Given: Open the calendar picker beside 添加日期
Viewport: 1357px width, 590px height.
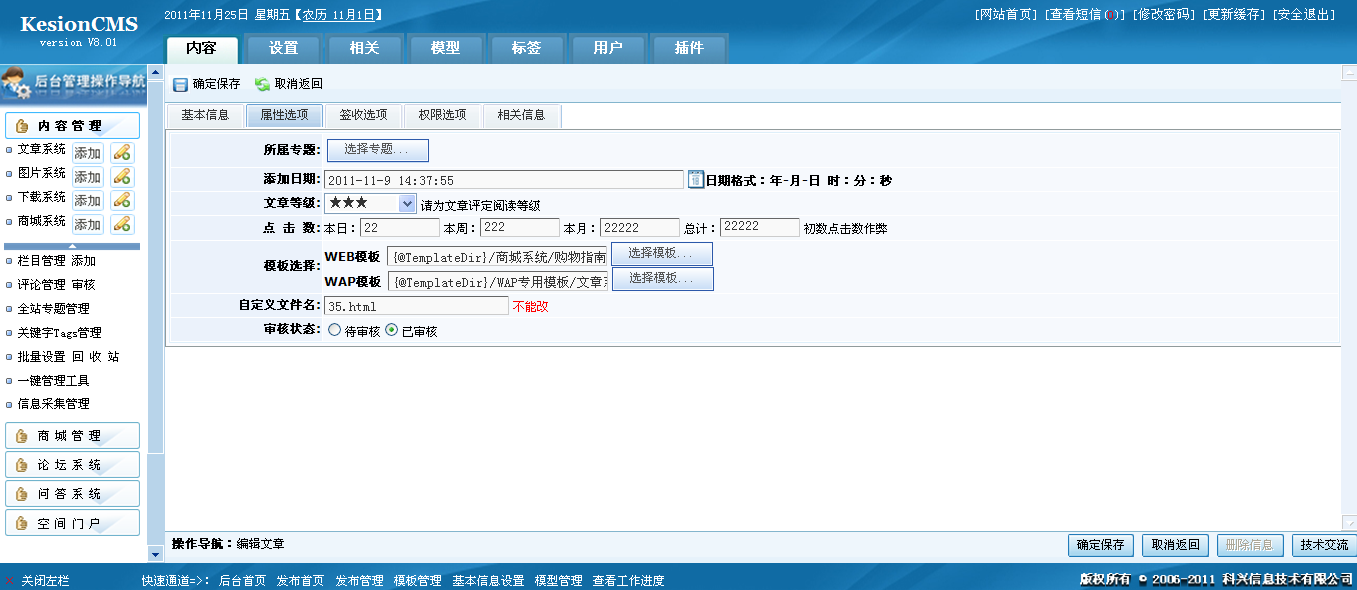Looking at the screenshot, I should click(x=696, y=180).
